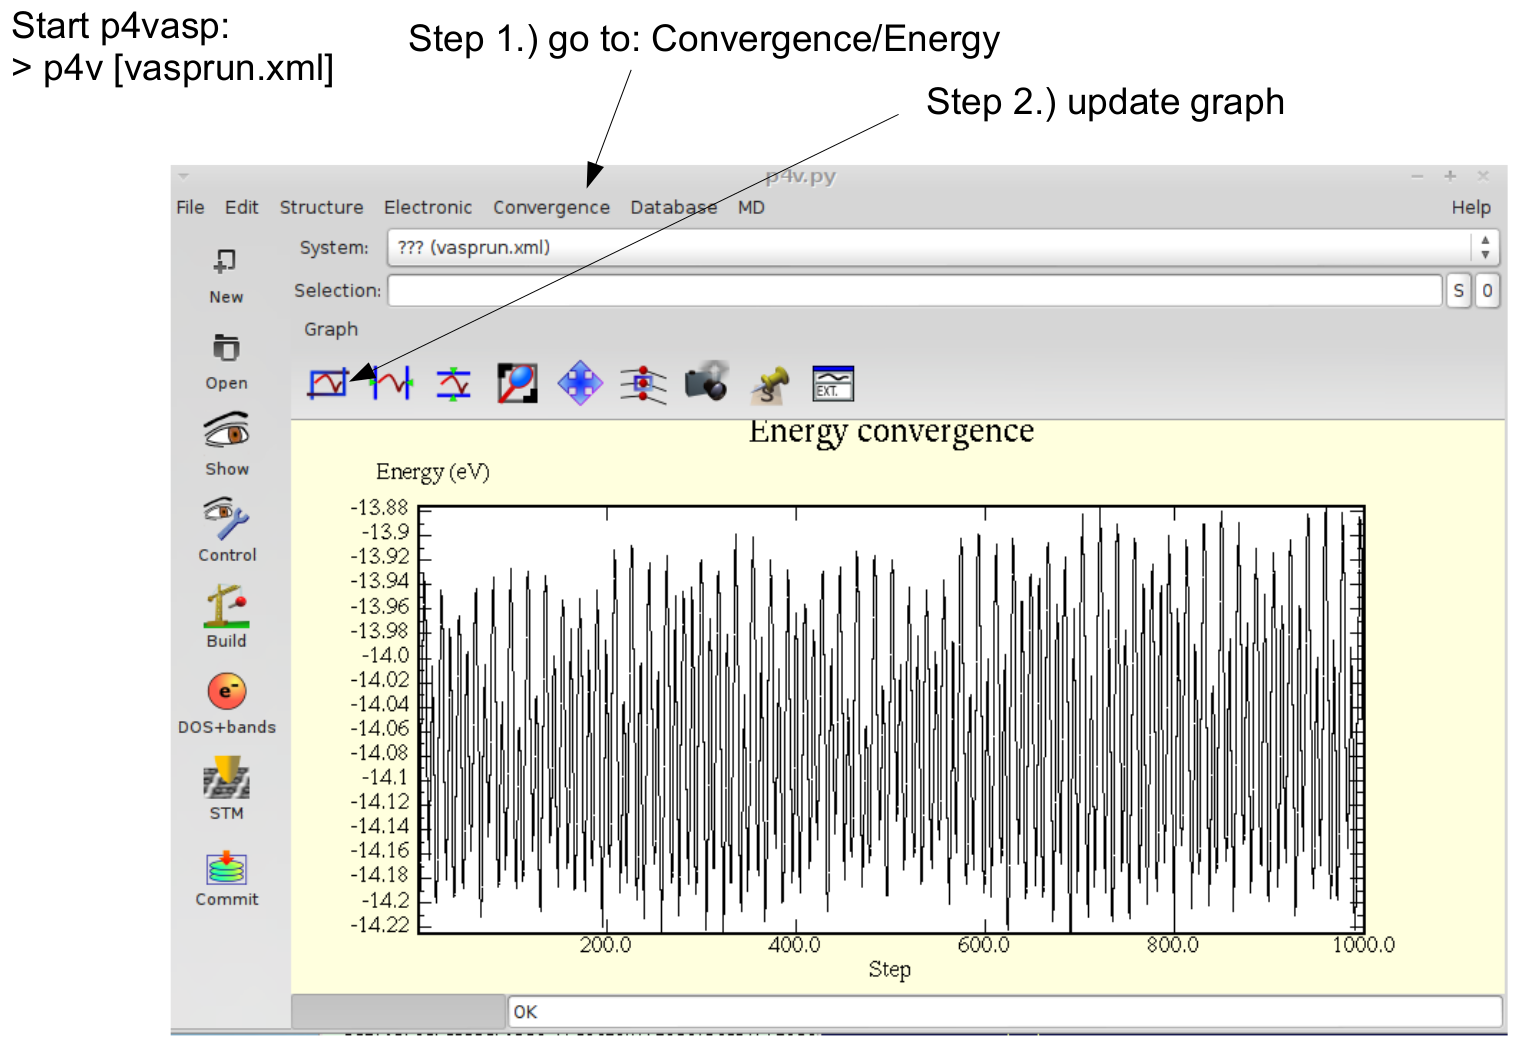Open the window menu arrow in title bar
The image size is (1518, 1047).
coord(184,176)
